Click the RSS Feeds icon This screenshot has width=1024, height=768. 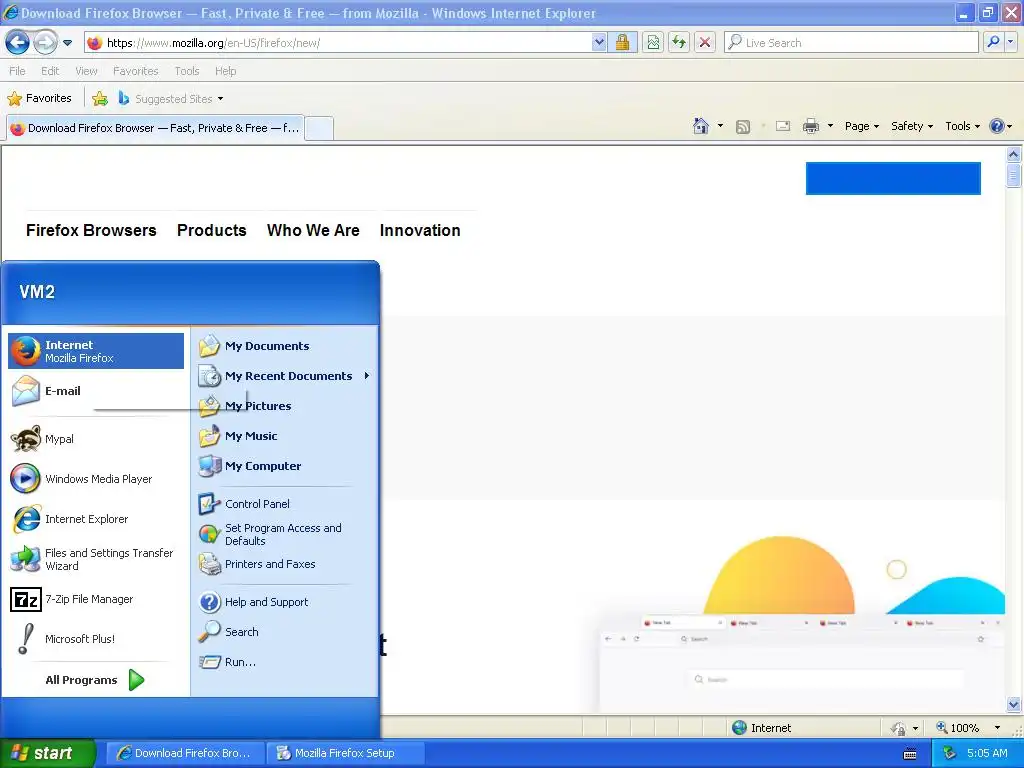(x=743, y=127)
